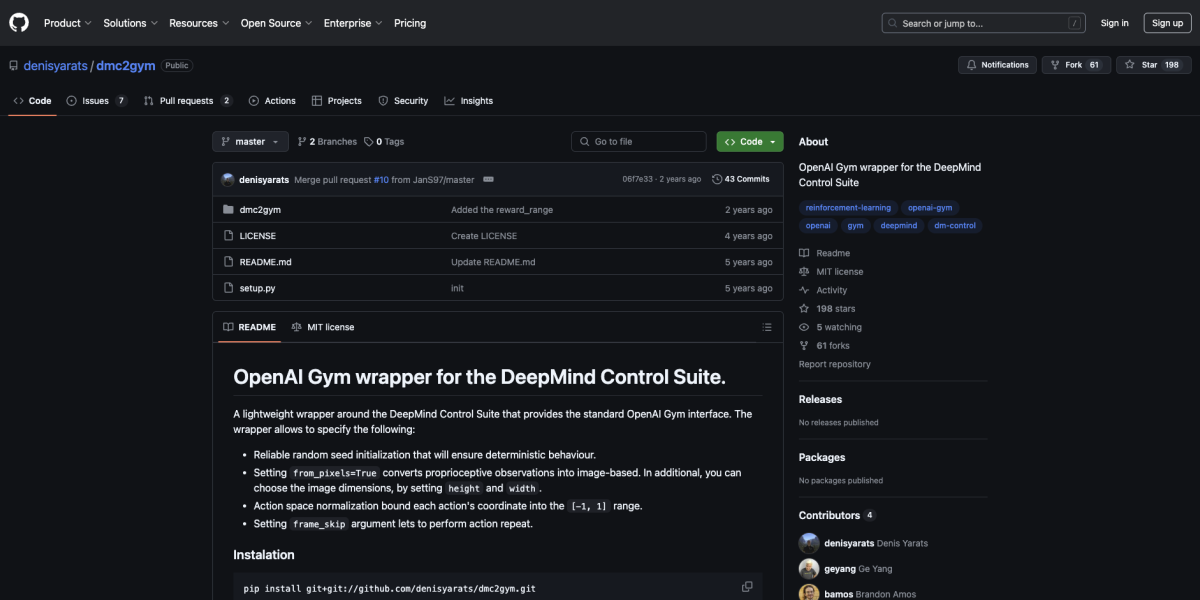Click the Sign up button
Viewport: 1200px width, 600px height.
1167,22
